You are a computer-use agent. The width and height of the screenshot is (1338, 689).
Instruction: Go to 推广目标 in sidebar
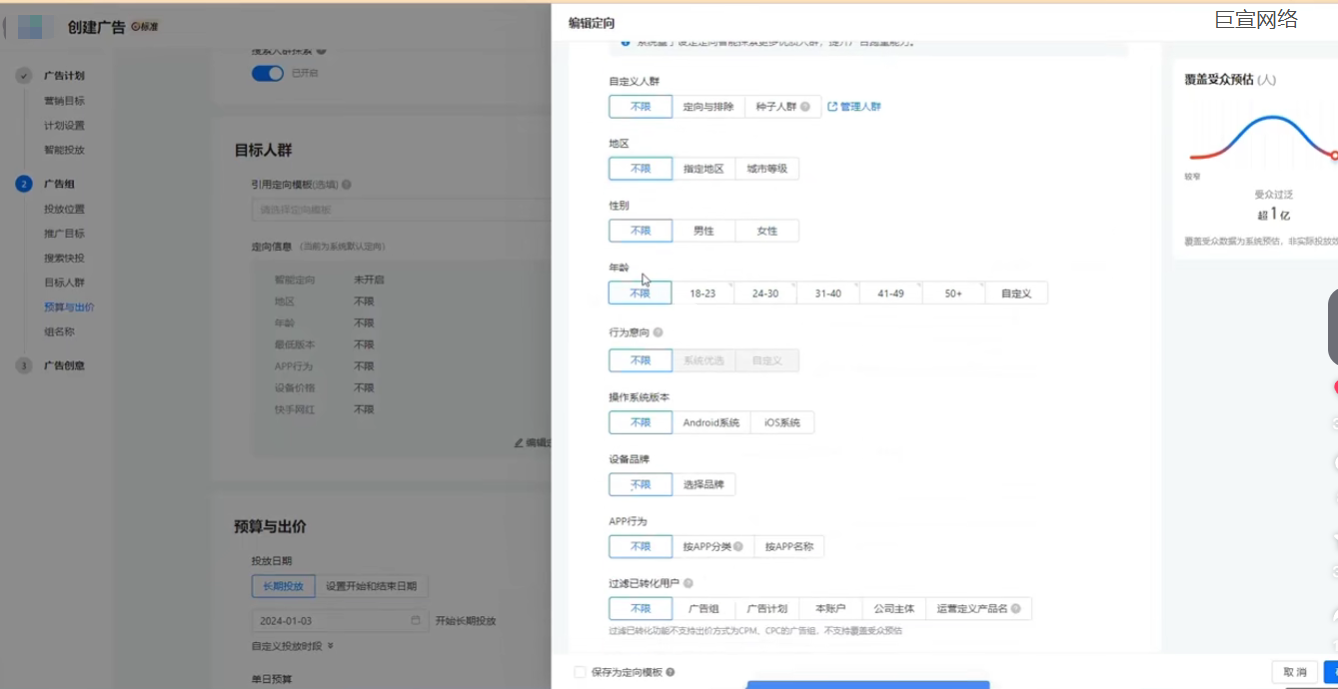(64, 234)
